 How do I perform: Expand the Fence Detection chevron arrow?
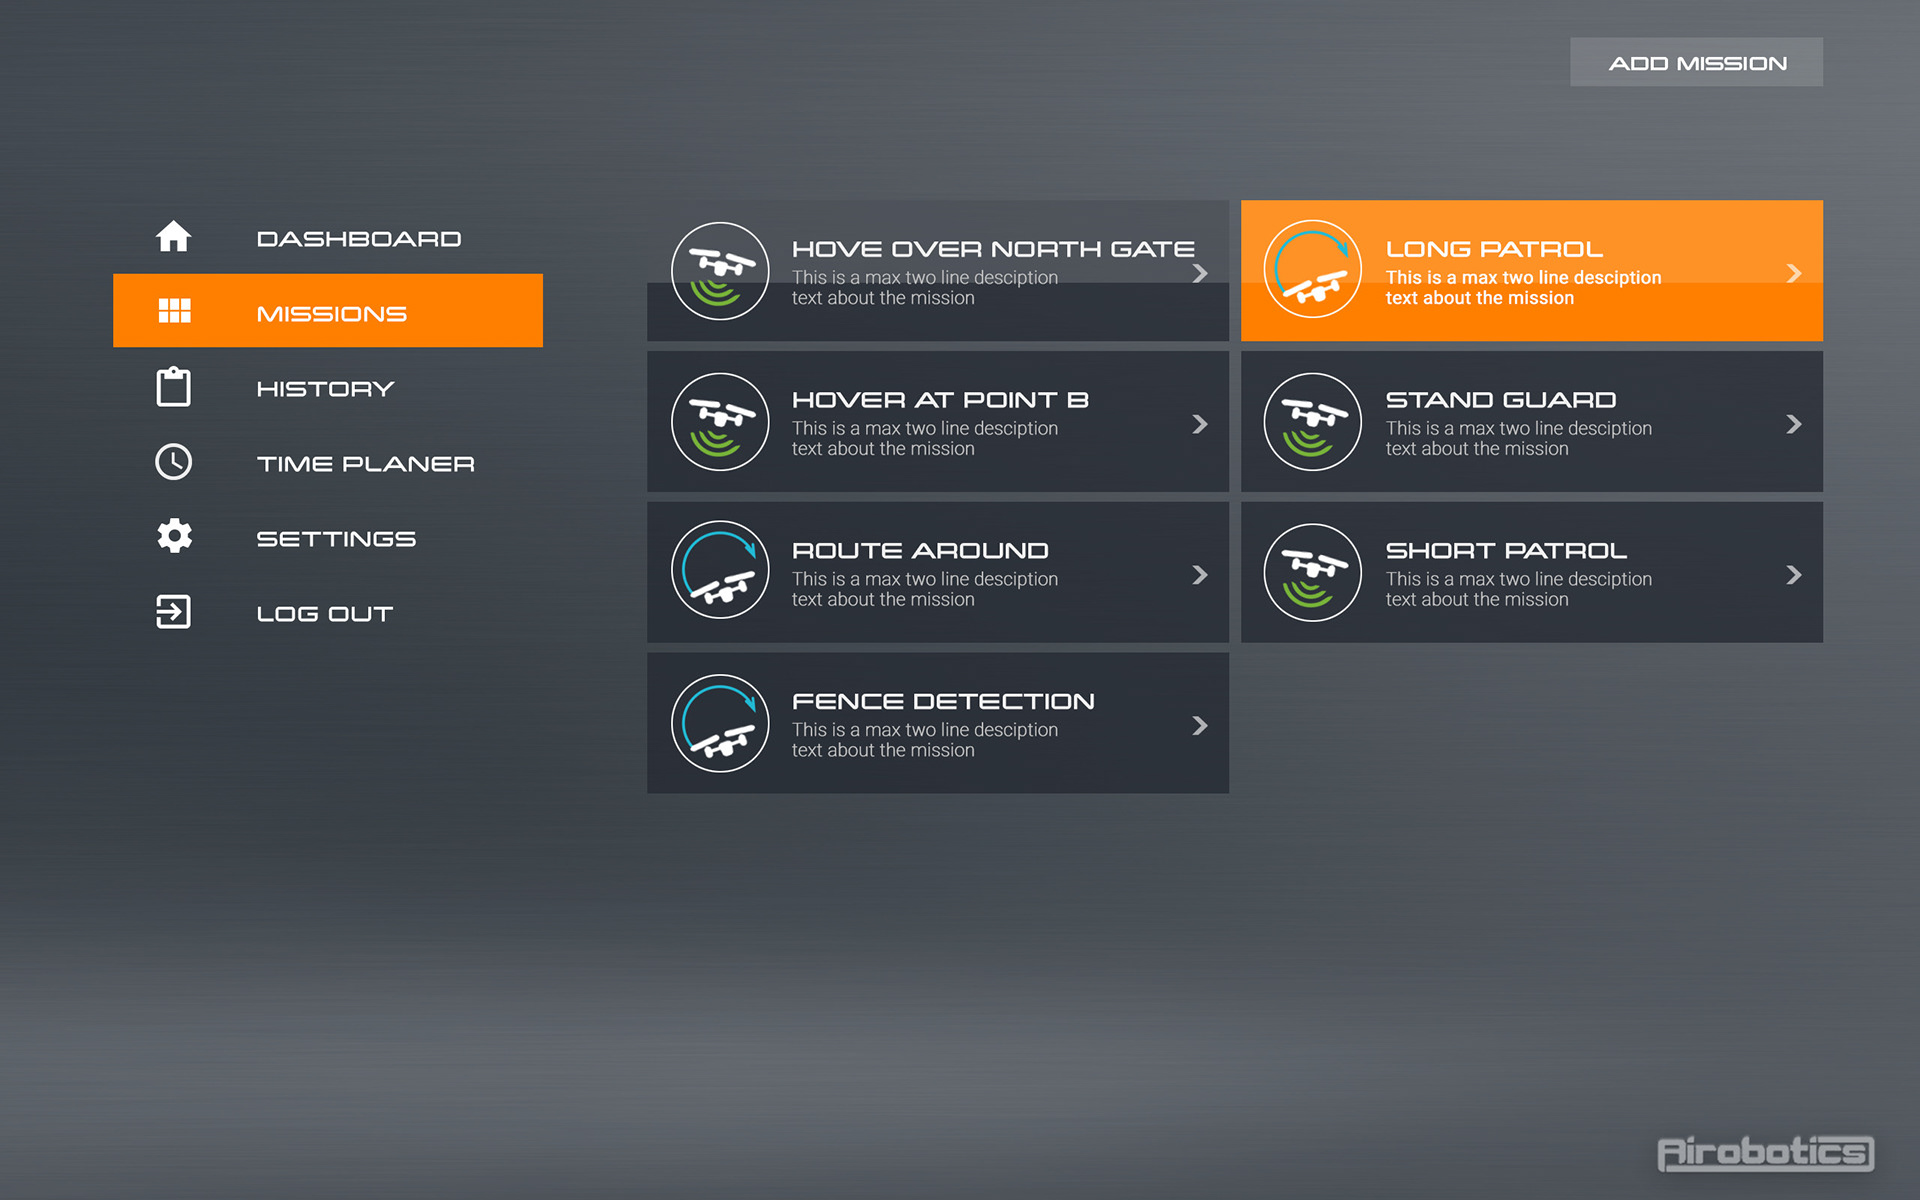1200,726
